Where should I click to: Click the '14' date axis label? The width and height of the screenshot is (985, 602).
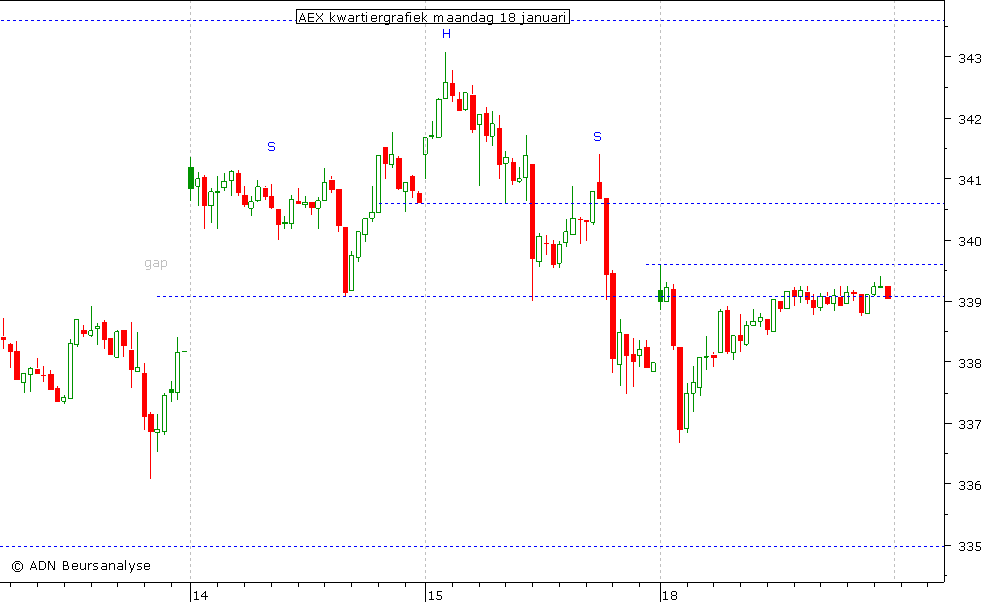click(x=200, y=595)
